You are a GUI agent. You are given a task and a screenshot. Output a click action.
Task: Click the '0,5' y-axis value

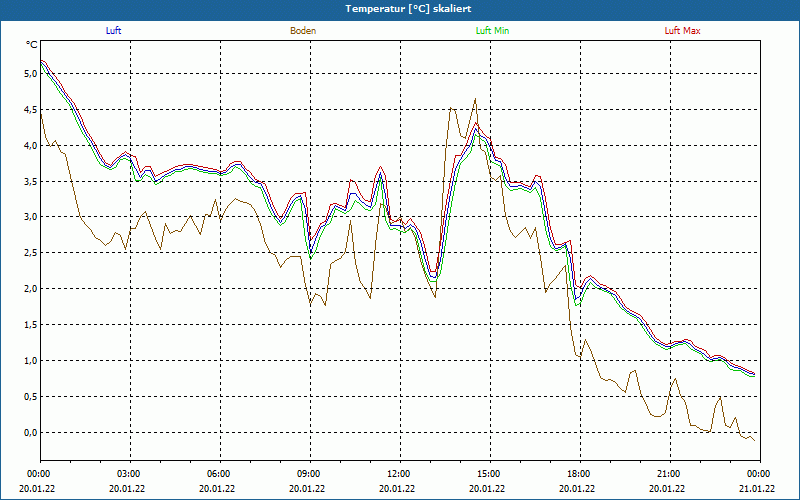tap(31, 396)
